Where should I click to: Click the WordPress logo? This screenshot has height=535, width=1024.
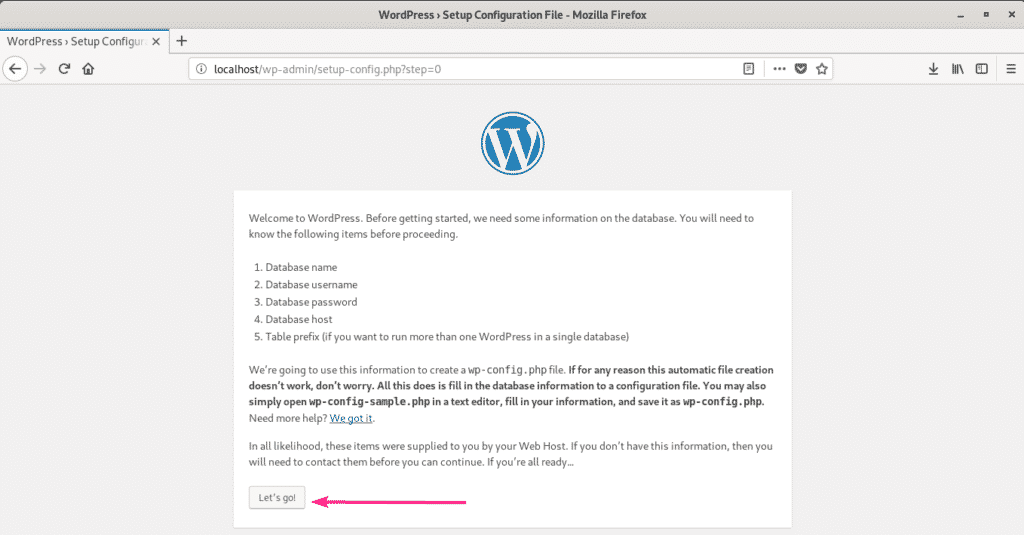[512, 143]
